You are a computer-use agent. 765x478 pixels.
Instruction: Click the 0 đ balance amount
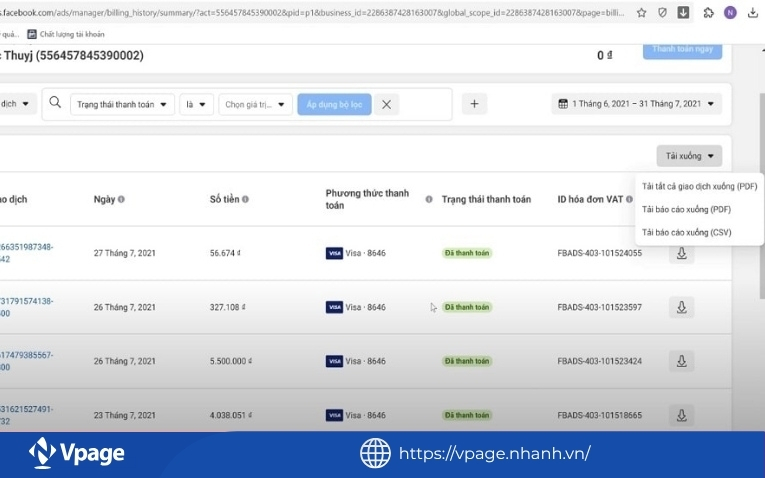coord(604,56)
